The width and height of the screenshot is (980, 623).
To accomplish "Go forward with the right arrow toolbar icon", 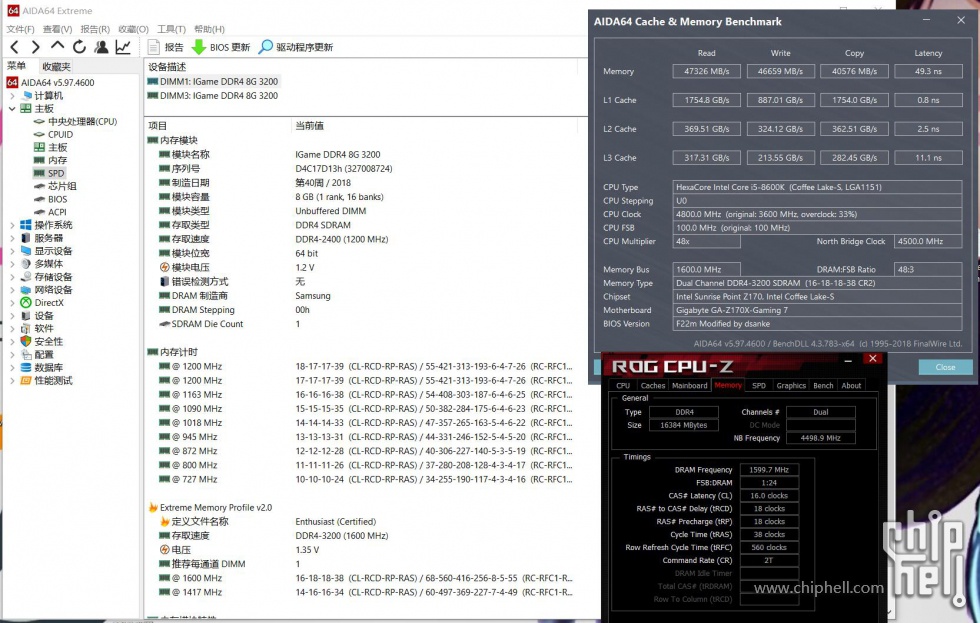I will [x=36, y=47].
